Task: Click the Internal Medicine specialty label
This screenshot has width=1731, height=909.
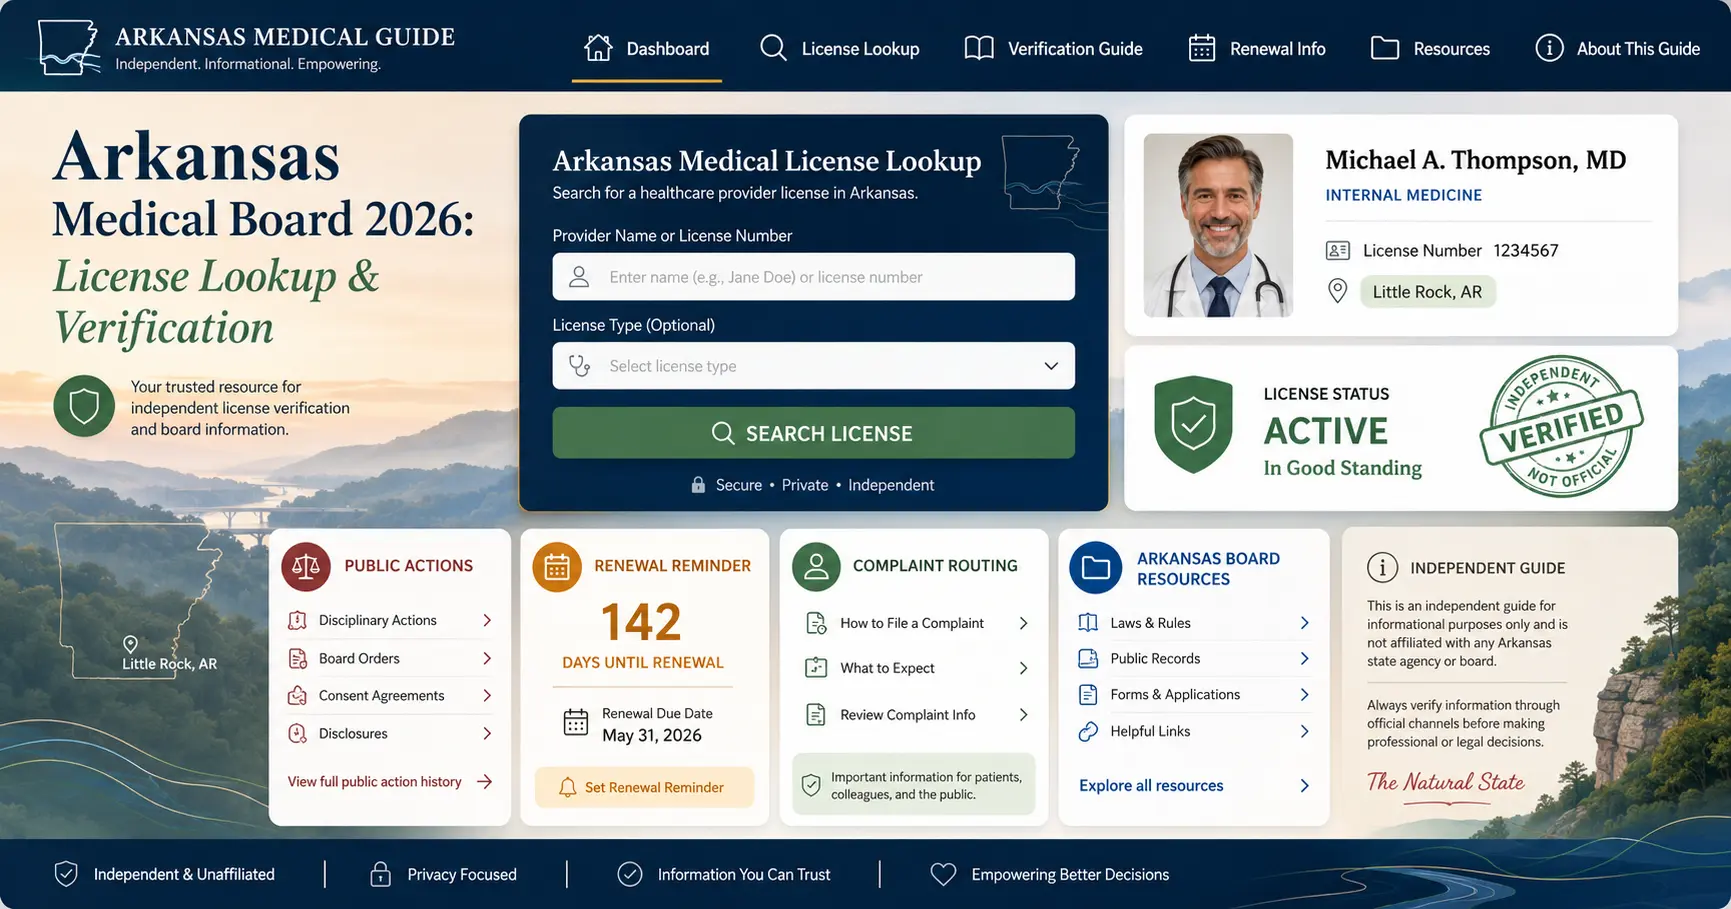Action: click(1403, 195)
